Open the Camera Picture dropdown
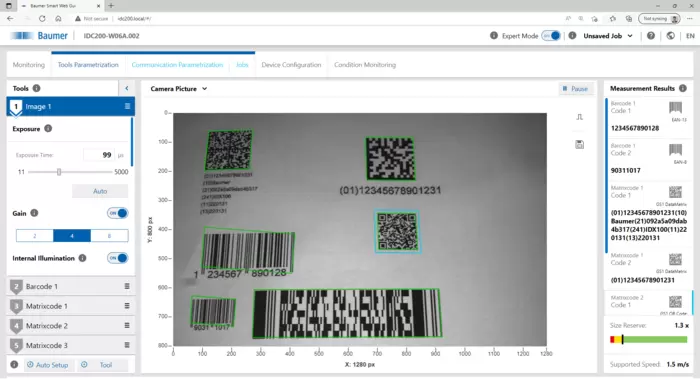The height and width of the screenshot is (379, 700). pyautogui.click(x=179, y=89)
